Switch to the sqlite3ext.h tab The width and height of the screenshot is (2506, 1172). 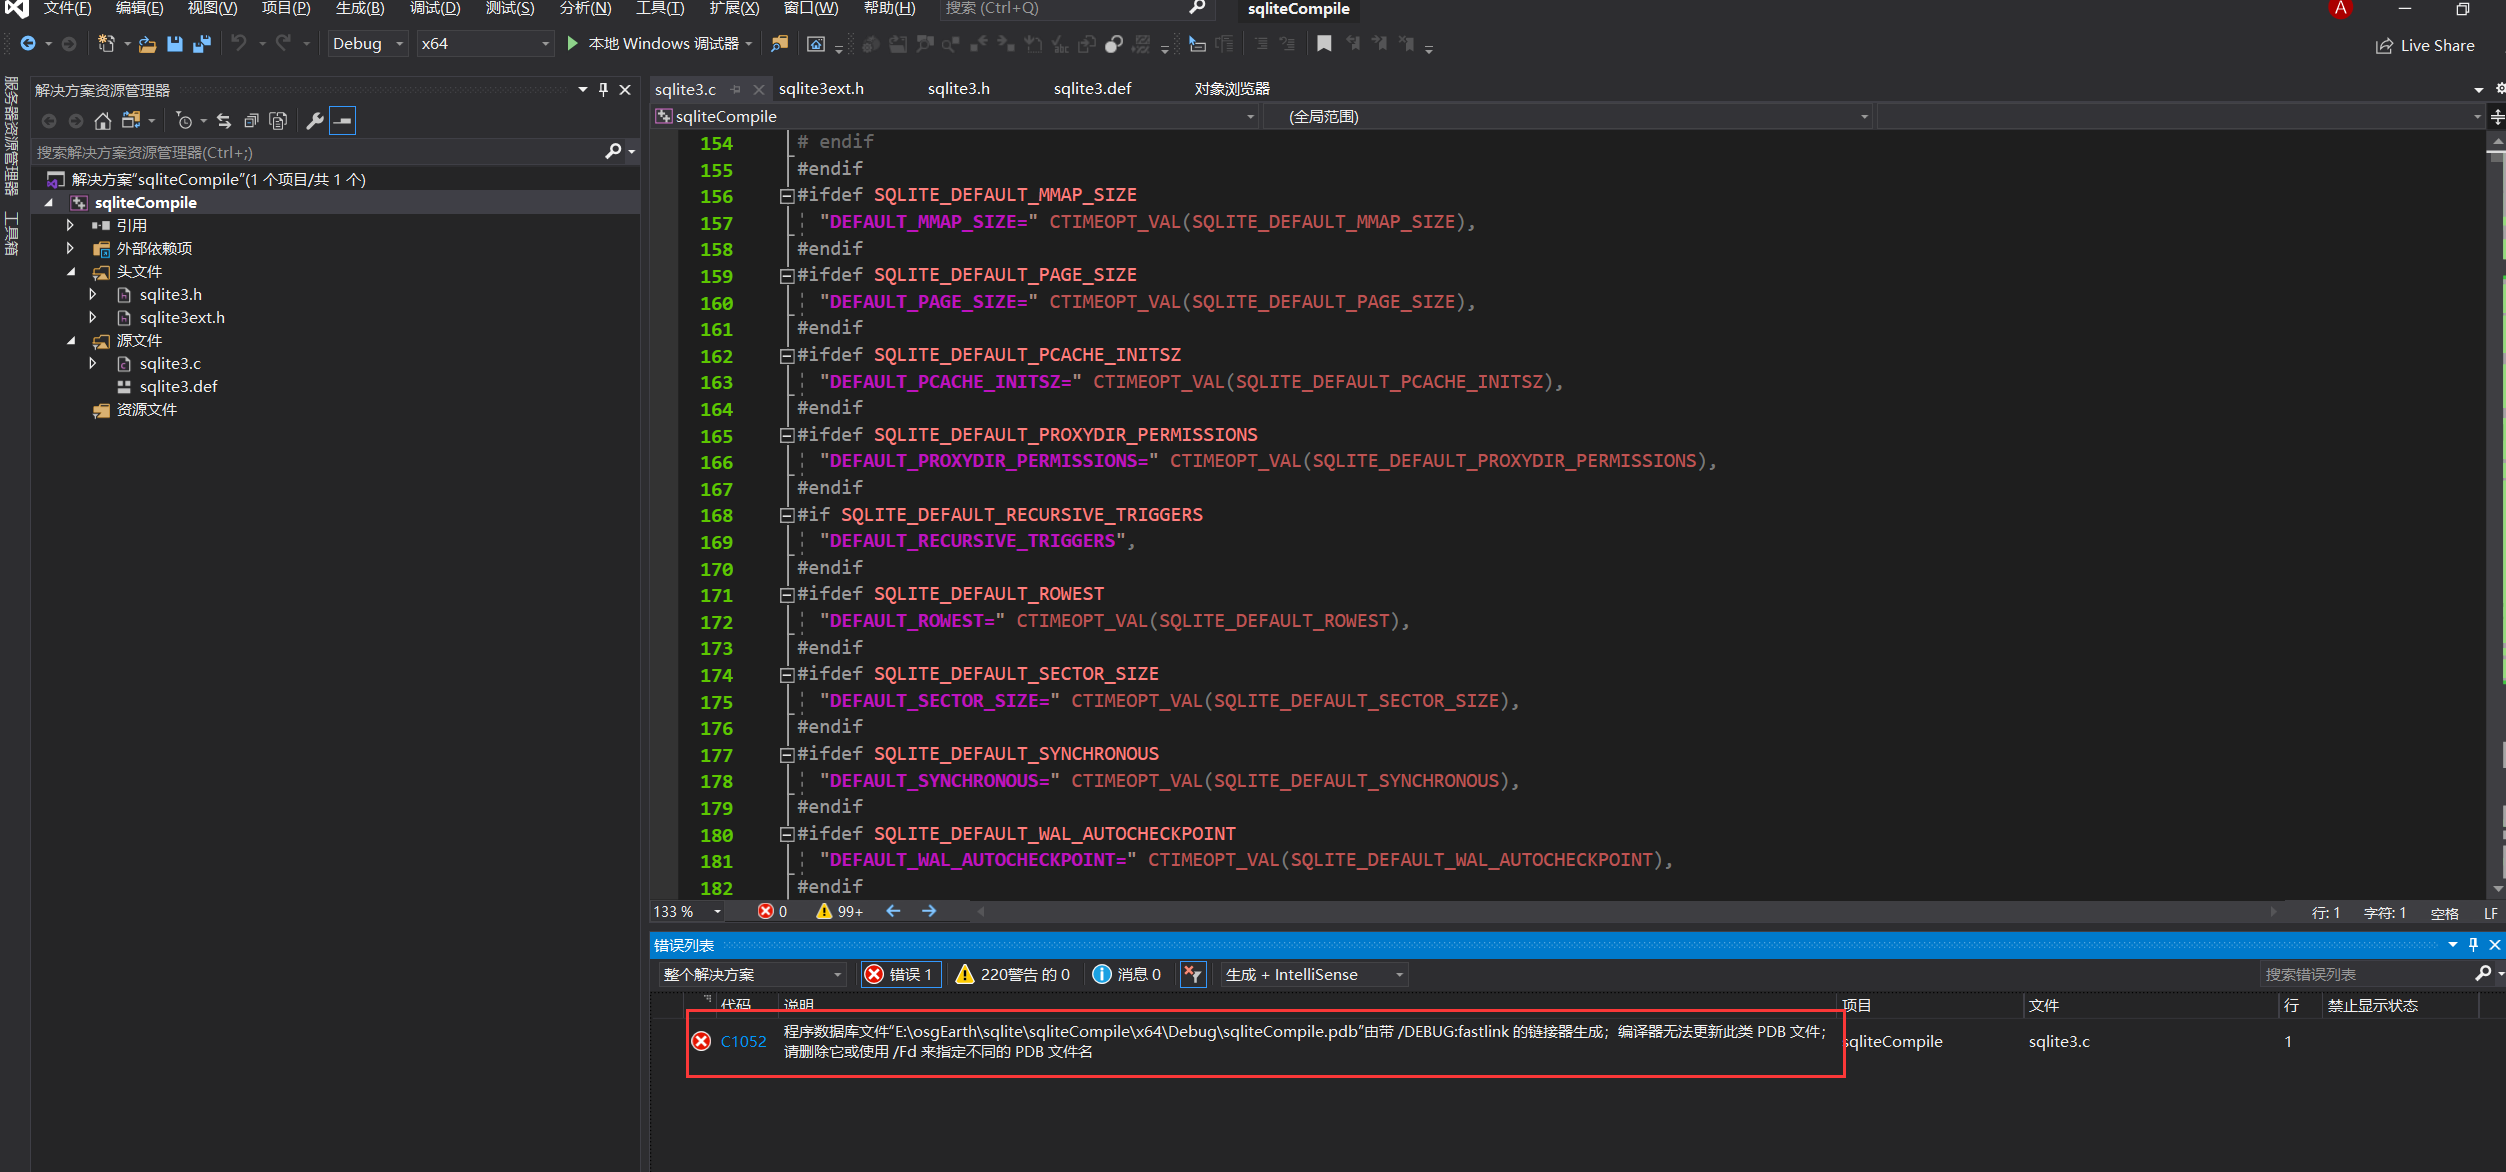(820, 88)
